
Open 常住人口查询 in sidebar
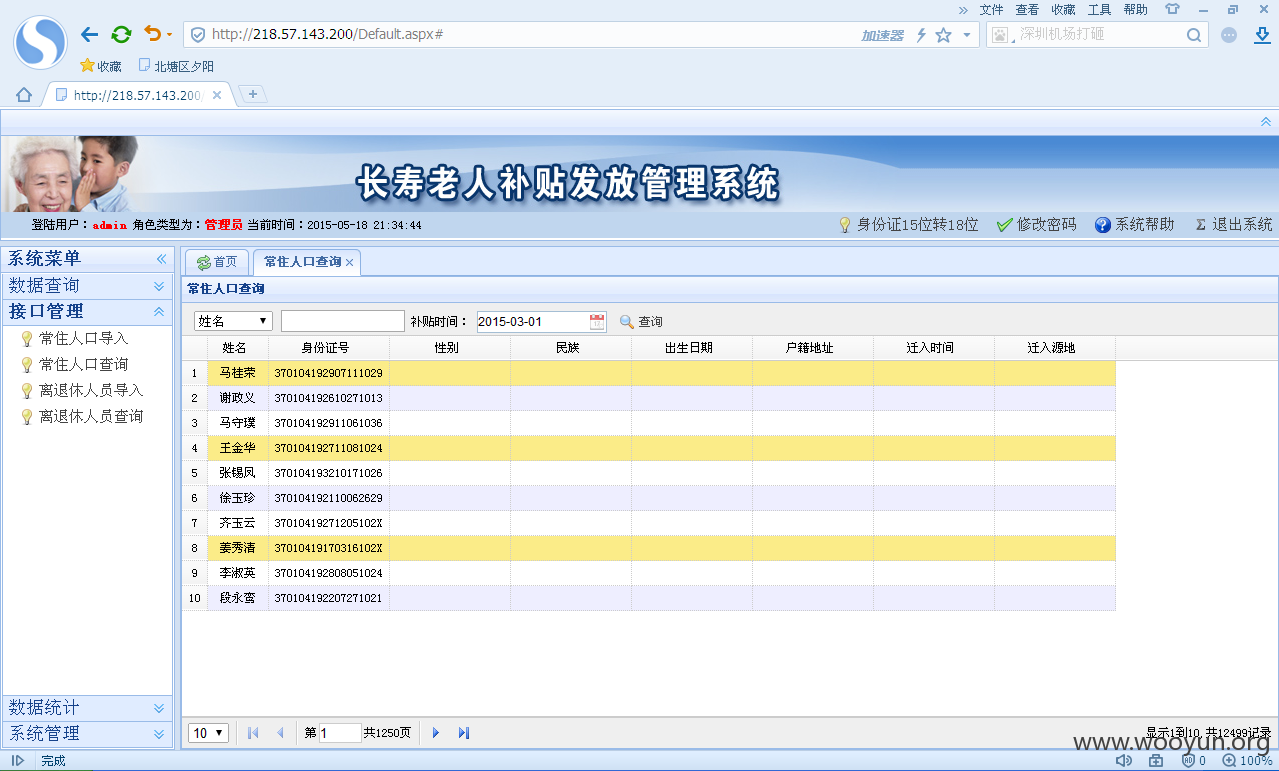click(84, 365)
